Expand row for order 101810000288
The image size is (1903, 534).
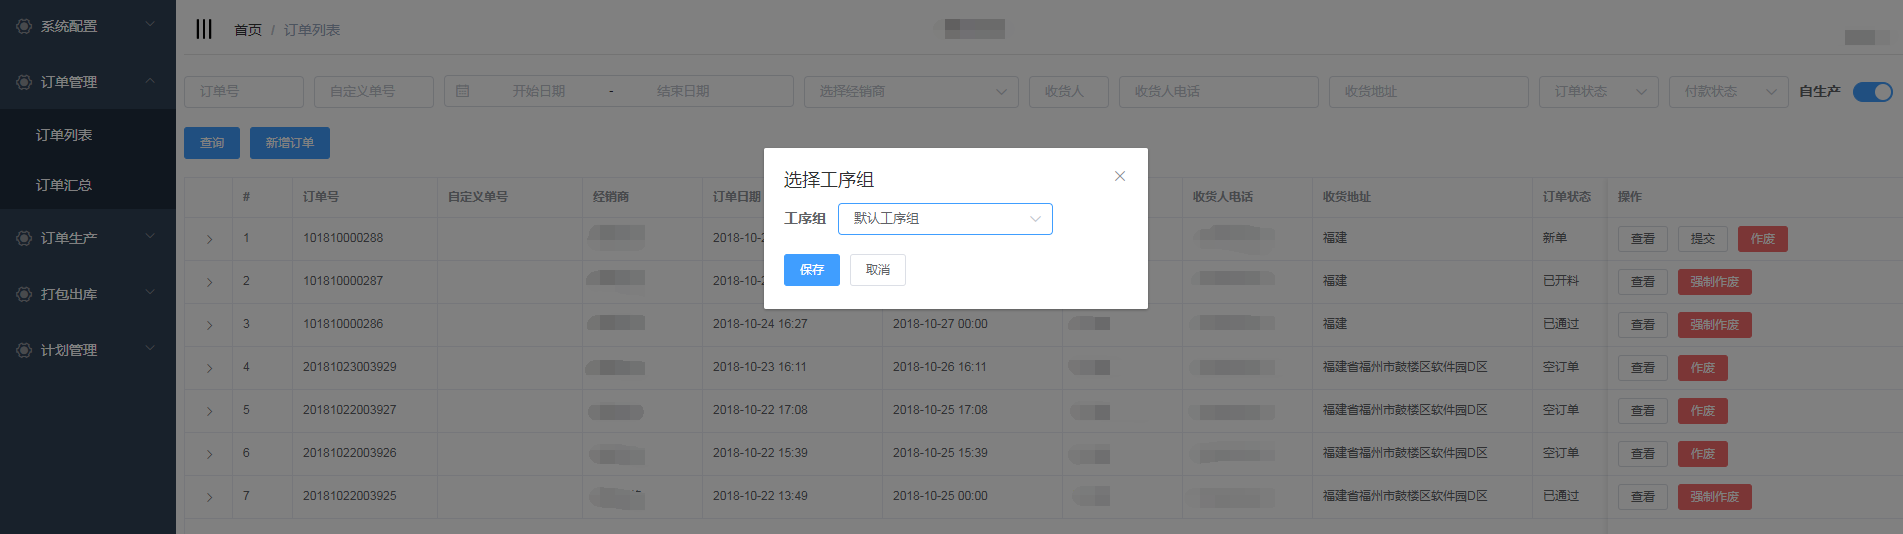click(209, 239)
